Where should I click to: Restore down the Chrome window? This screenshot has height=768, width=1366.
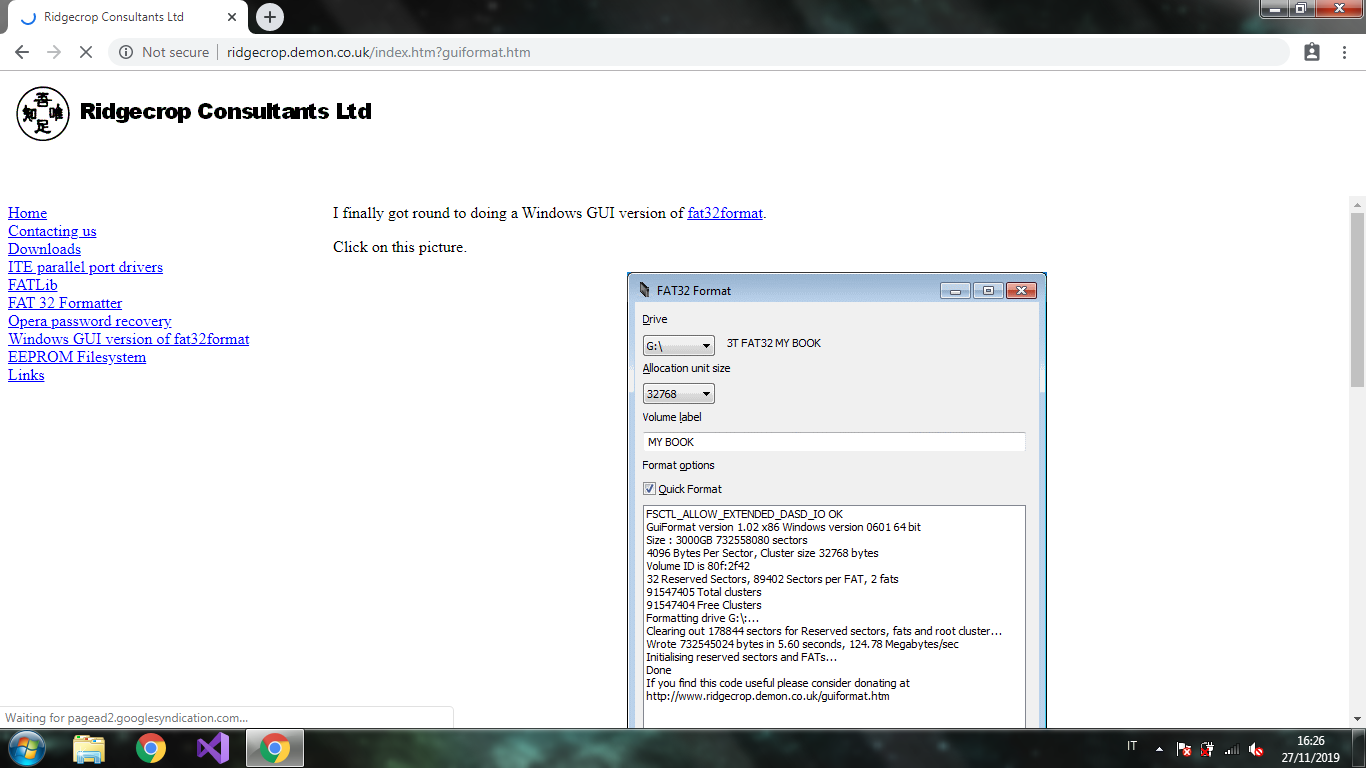(x=1301, y=9)
